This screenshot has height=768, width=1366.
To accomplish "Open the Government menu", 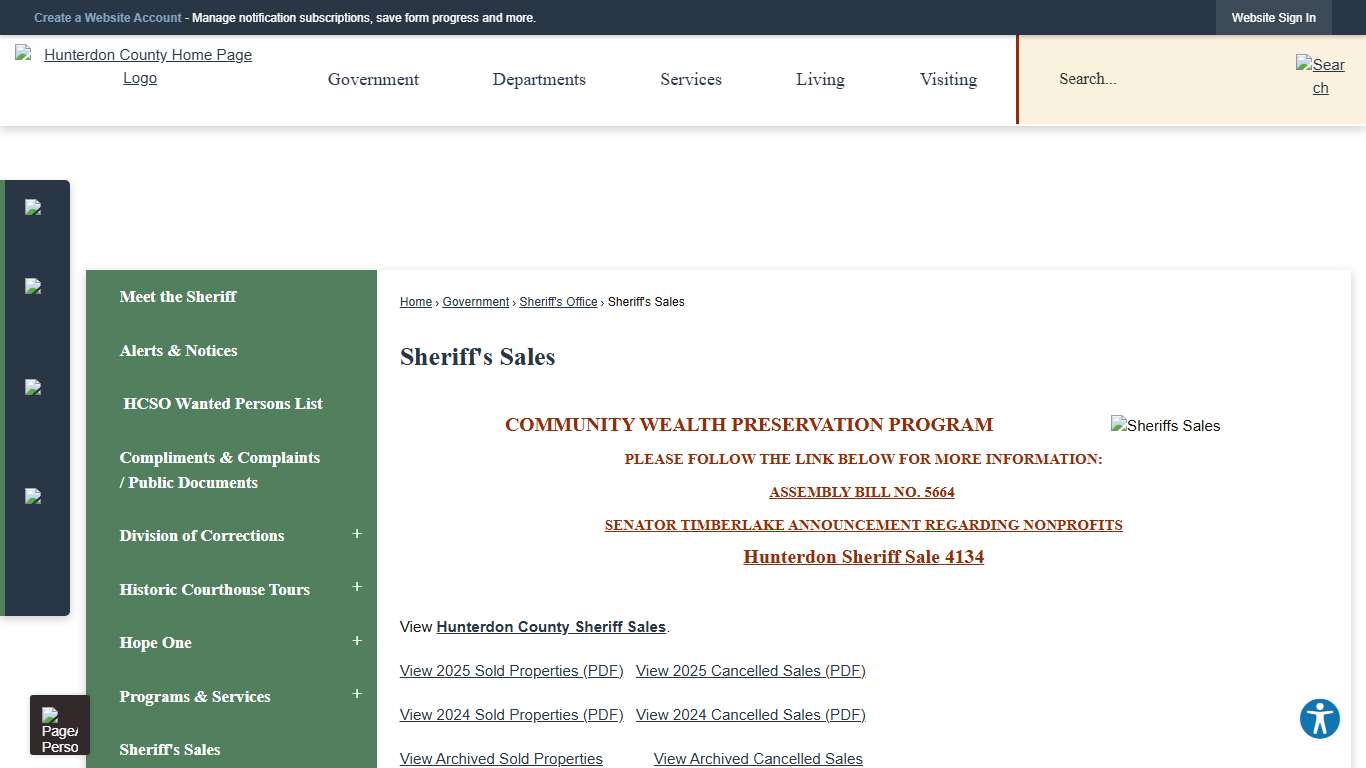I will pos(373,79).
